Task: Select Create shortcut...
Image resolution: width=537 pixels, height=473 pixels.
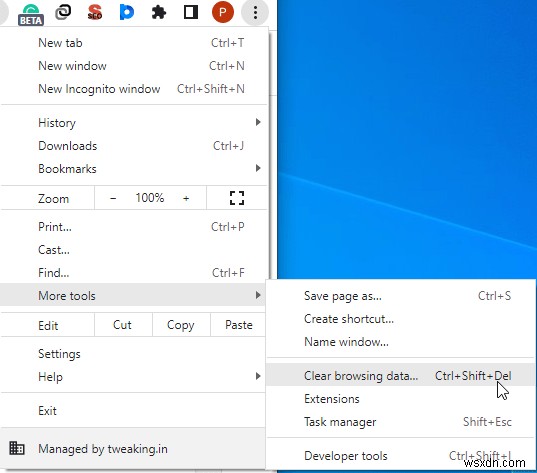Action: 401,319
